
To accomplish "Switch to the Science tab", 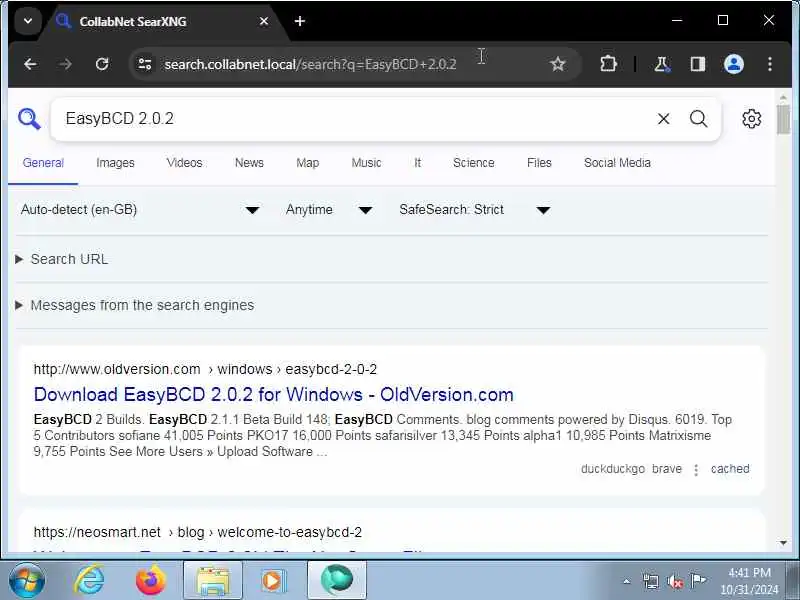I will [473, 163].
